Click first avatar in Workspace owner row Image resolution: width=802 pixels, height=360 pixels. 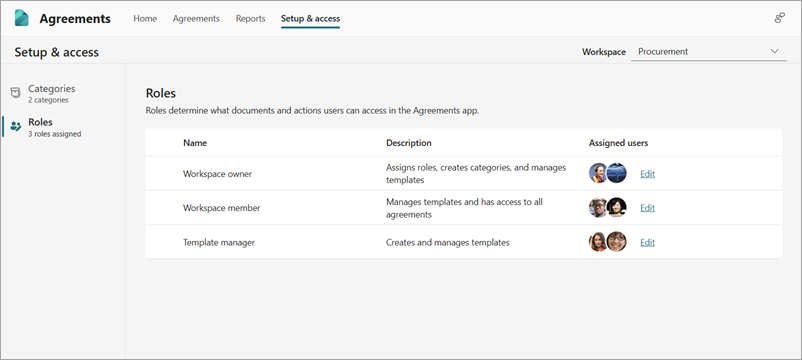point(598,173)
